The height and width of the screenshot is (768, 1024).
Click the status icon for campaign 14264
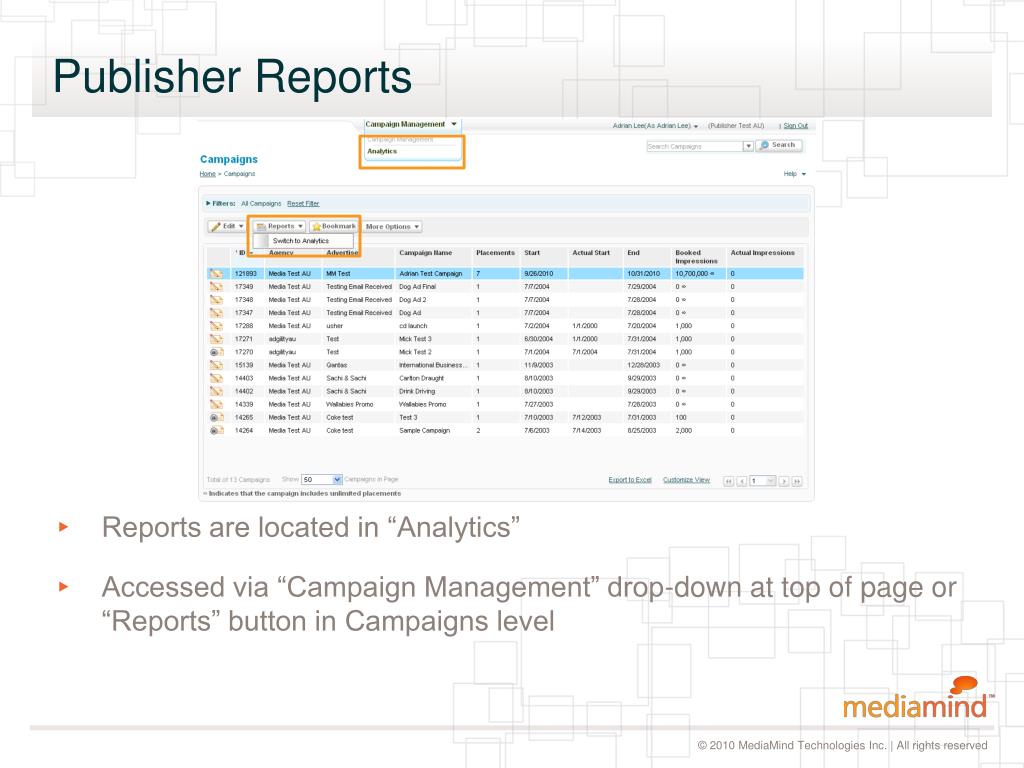click(216, 430)
